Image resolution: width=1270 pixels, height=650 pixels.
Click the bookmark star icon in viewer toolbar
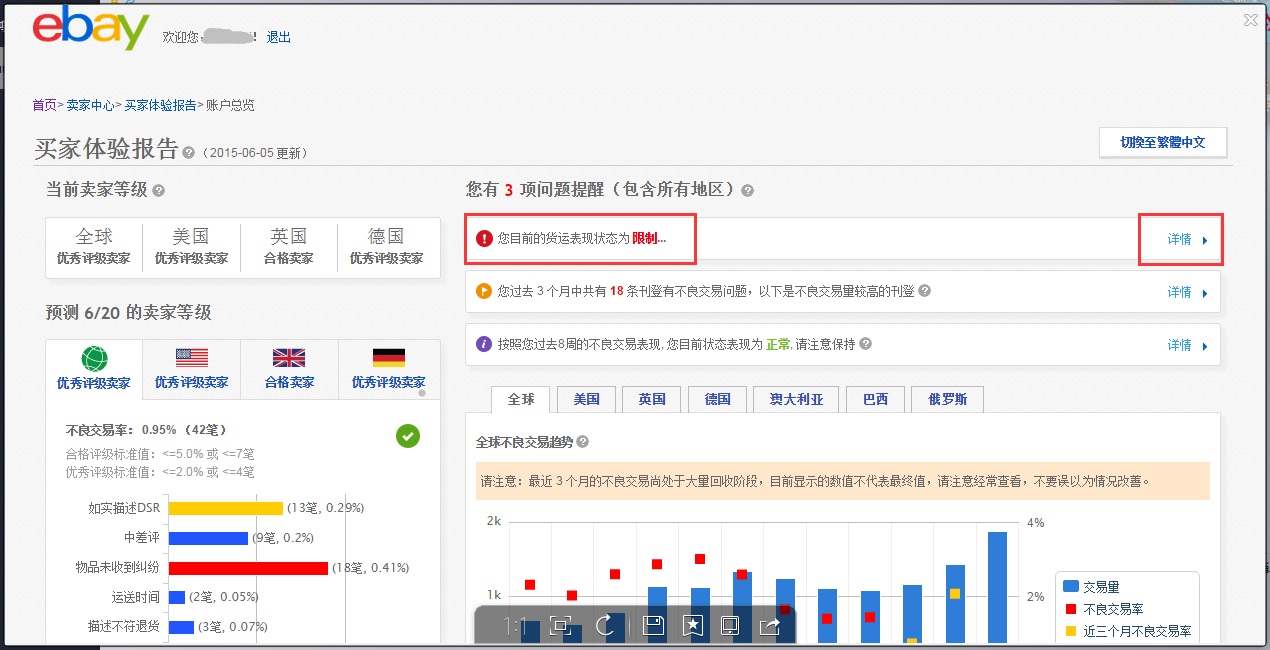click(692, 626)
